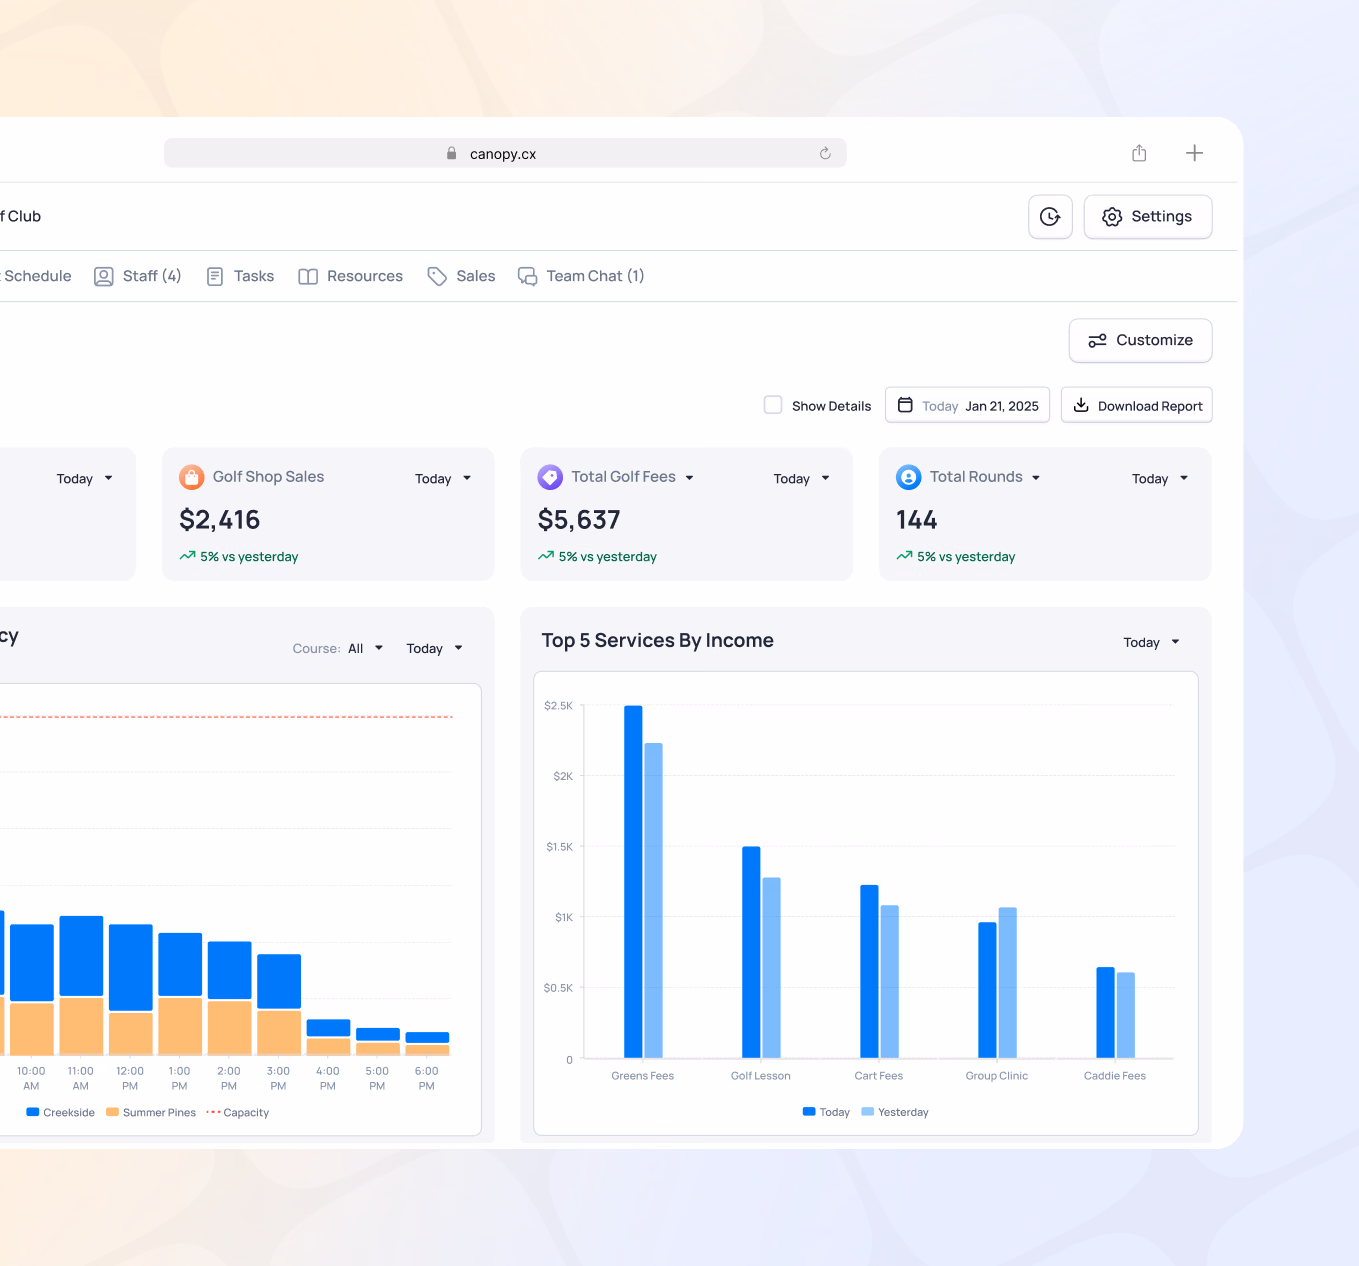Click the Download Report button
Image resolution: width=1359 pixels, height=1266 pixels.
tap(1137, 405)
